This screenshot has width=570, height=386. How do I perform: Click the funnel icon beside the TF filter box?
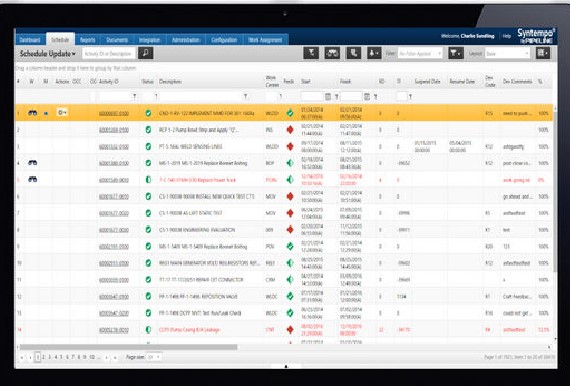(410, 97)
